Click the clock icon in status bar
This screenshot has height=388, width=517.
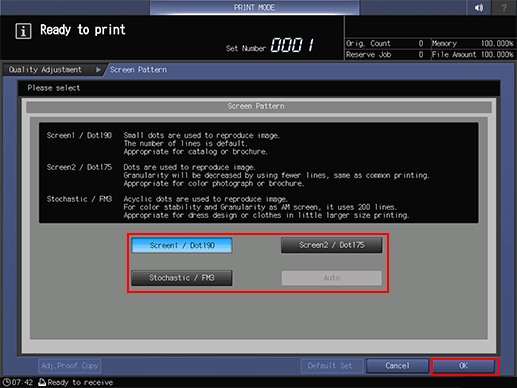(x=7, y=382)
